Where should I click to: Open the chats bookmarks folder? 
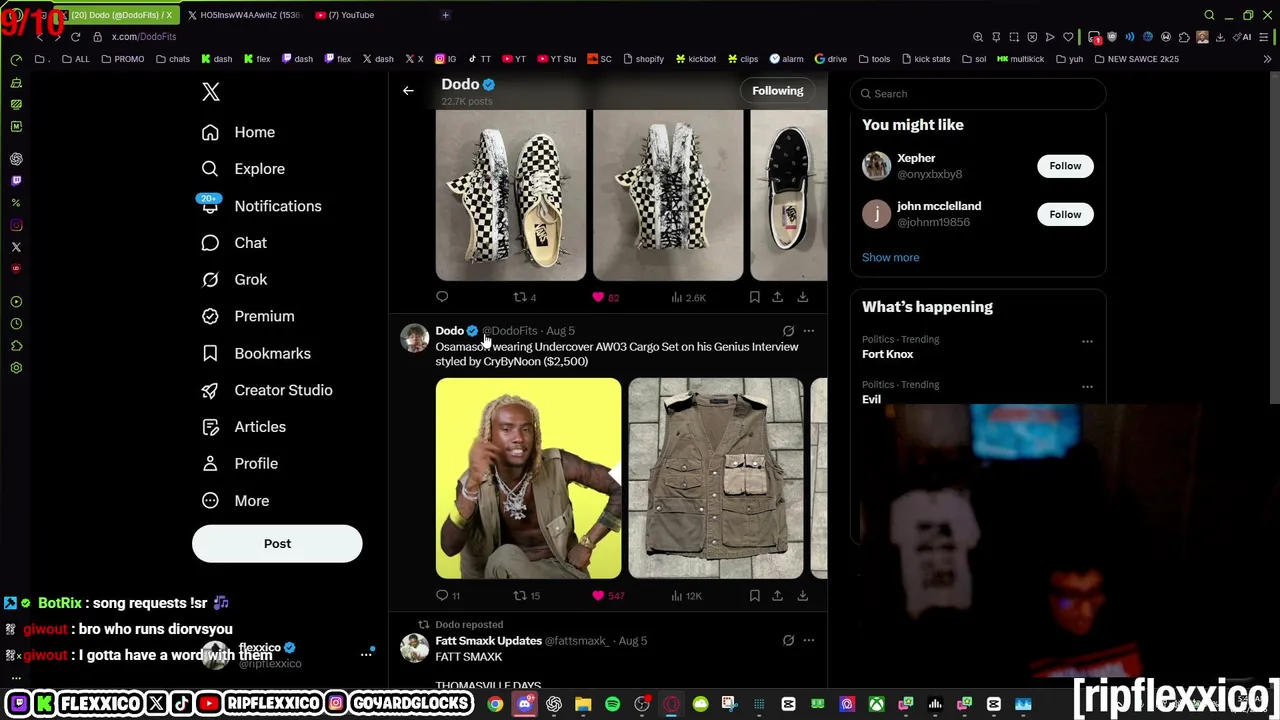(x=172, y=59)
